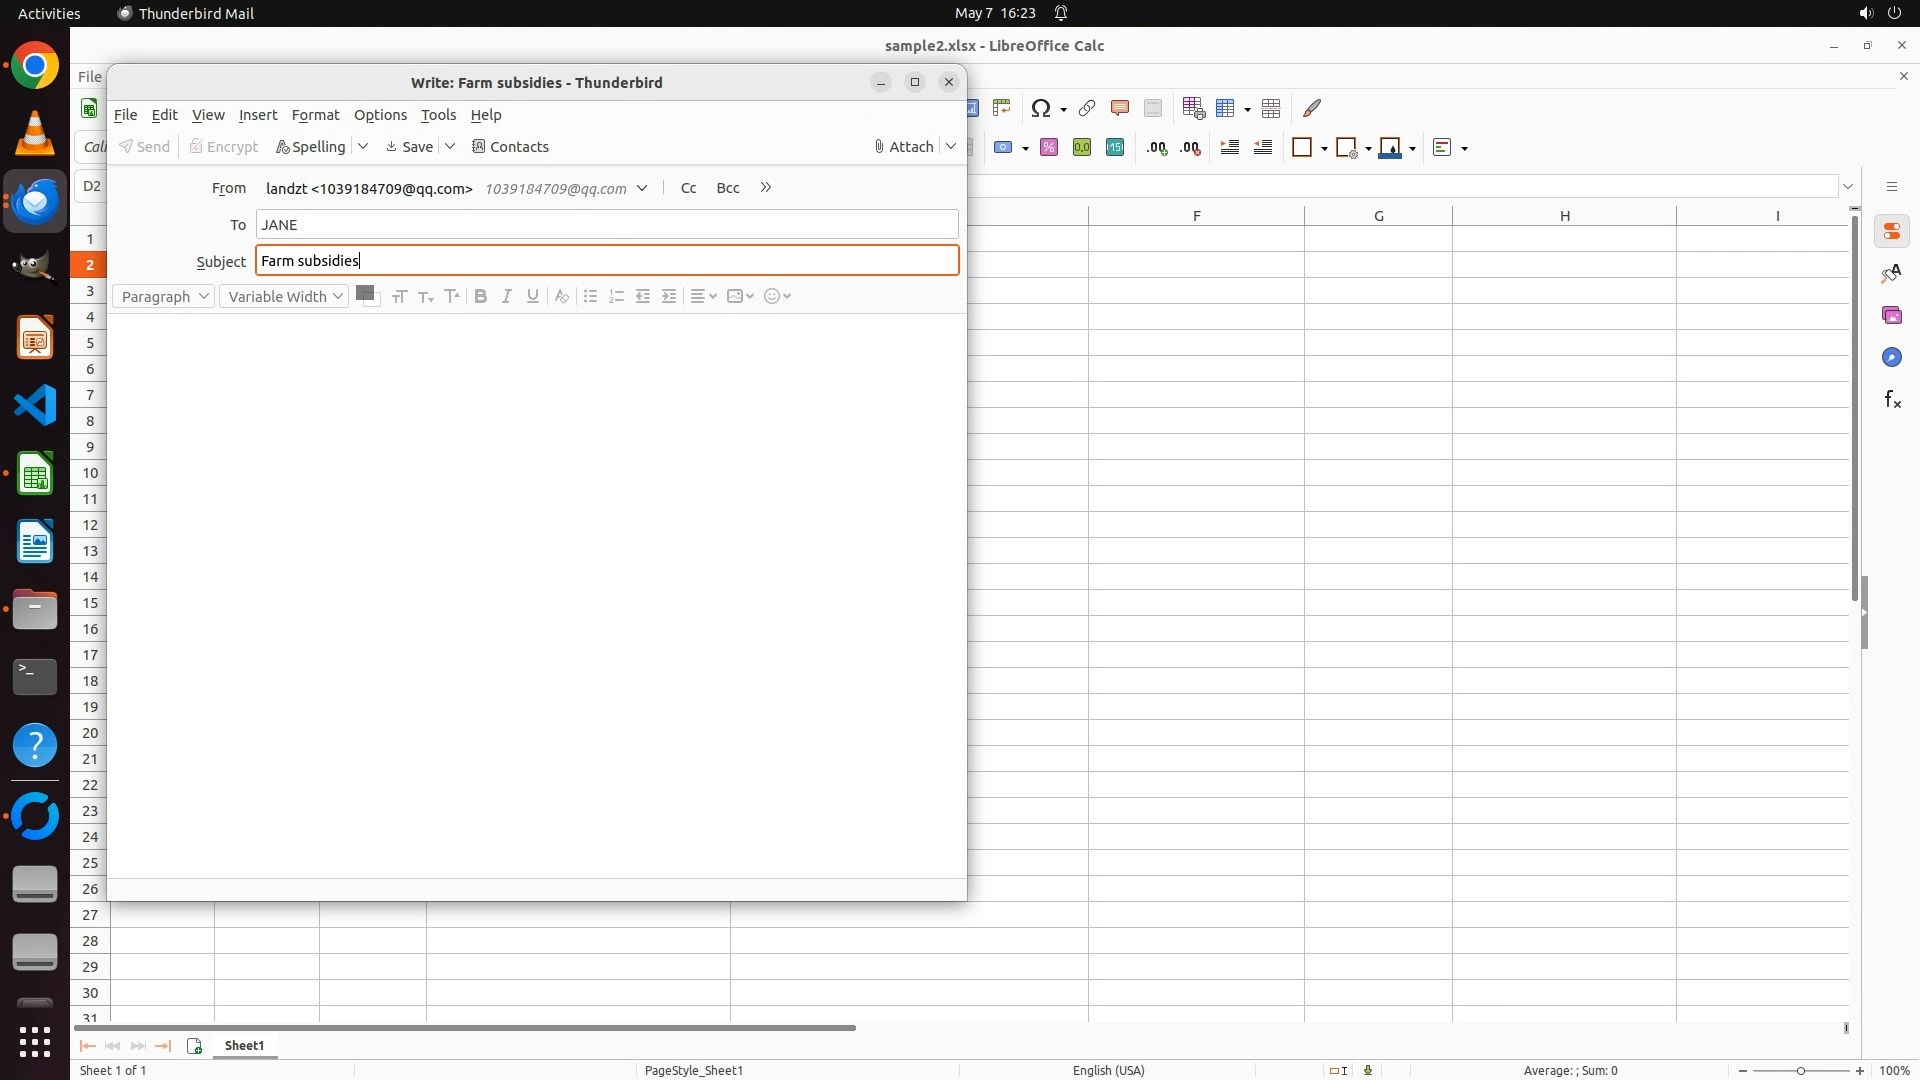This screenshot has width=1920, height=1080.
Task: Apply bulleted list to message
Action: [590, 296]
